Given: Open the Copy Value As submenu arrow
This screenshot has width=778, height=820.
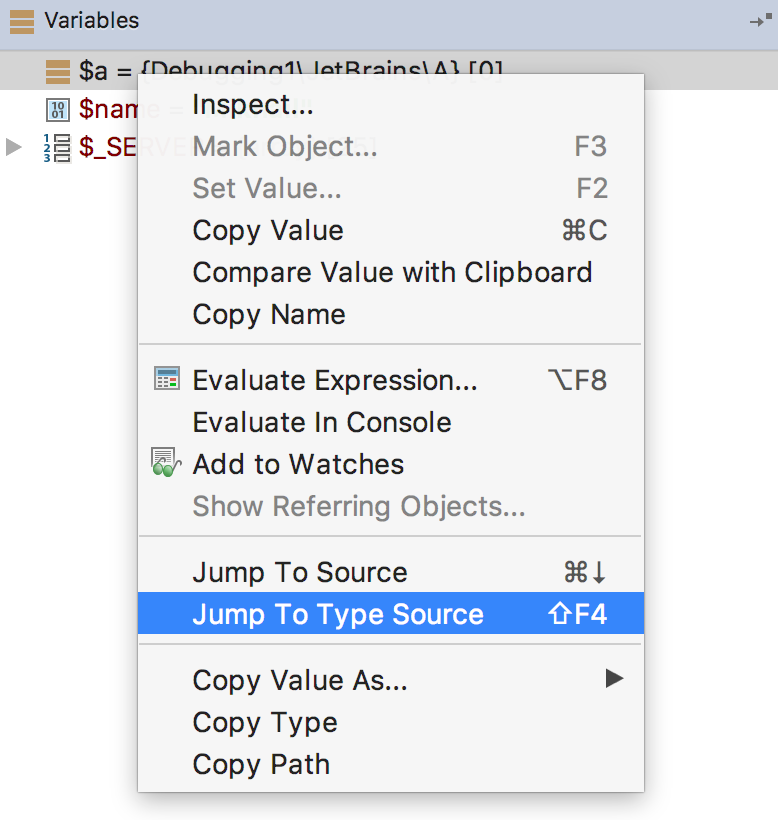Looking at the screenshot, I should pyautogui.click(x=614, y=678).
